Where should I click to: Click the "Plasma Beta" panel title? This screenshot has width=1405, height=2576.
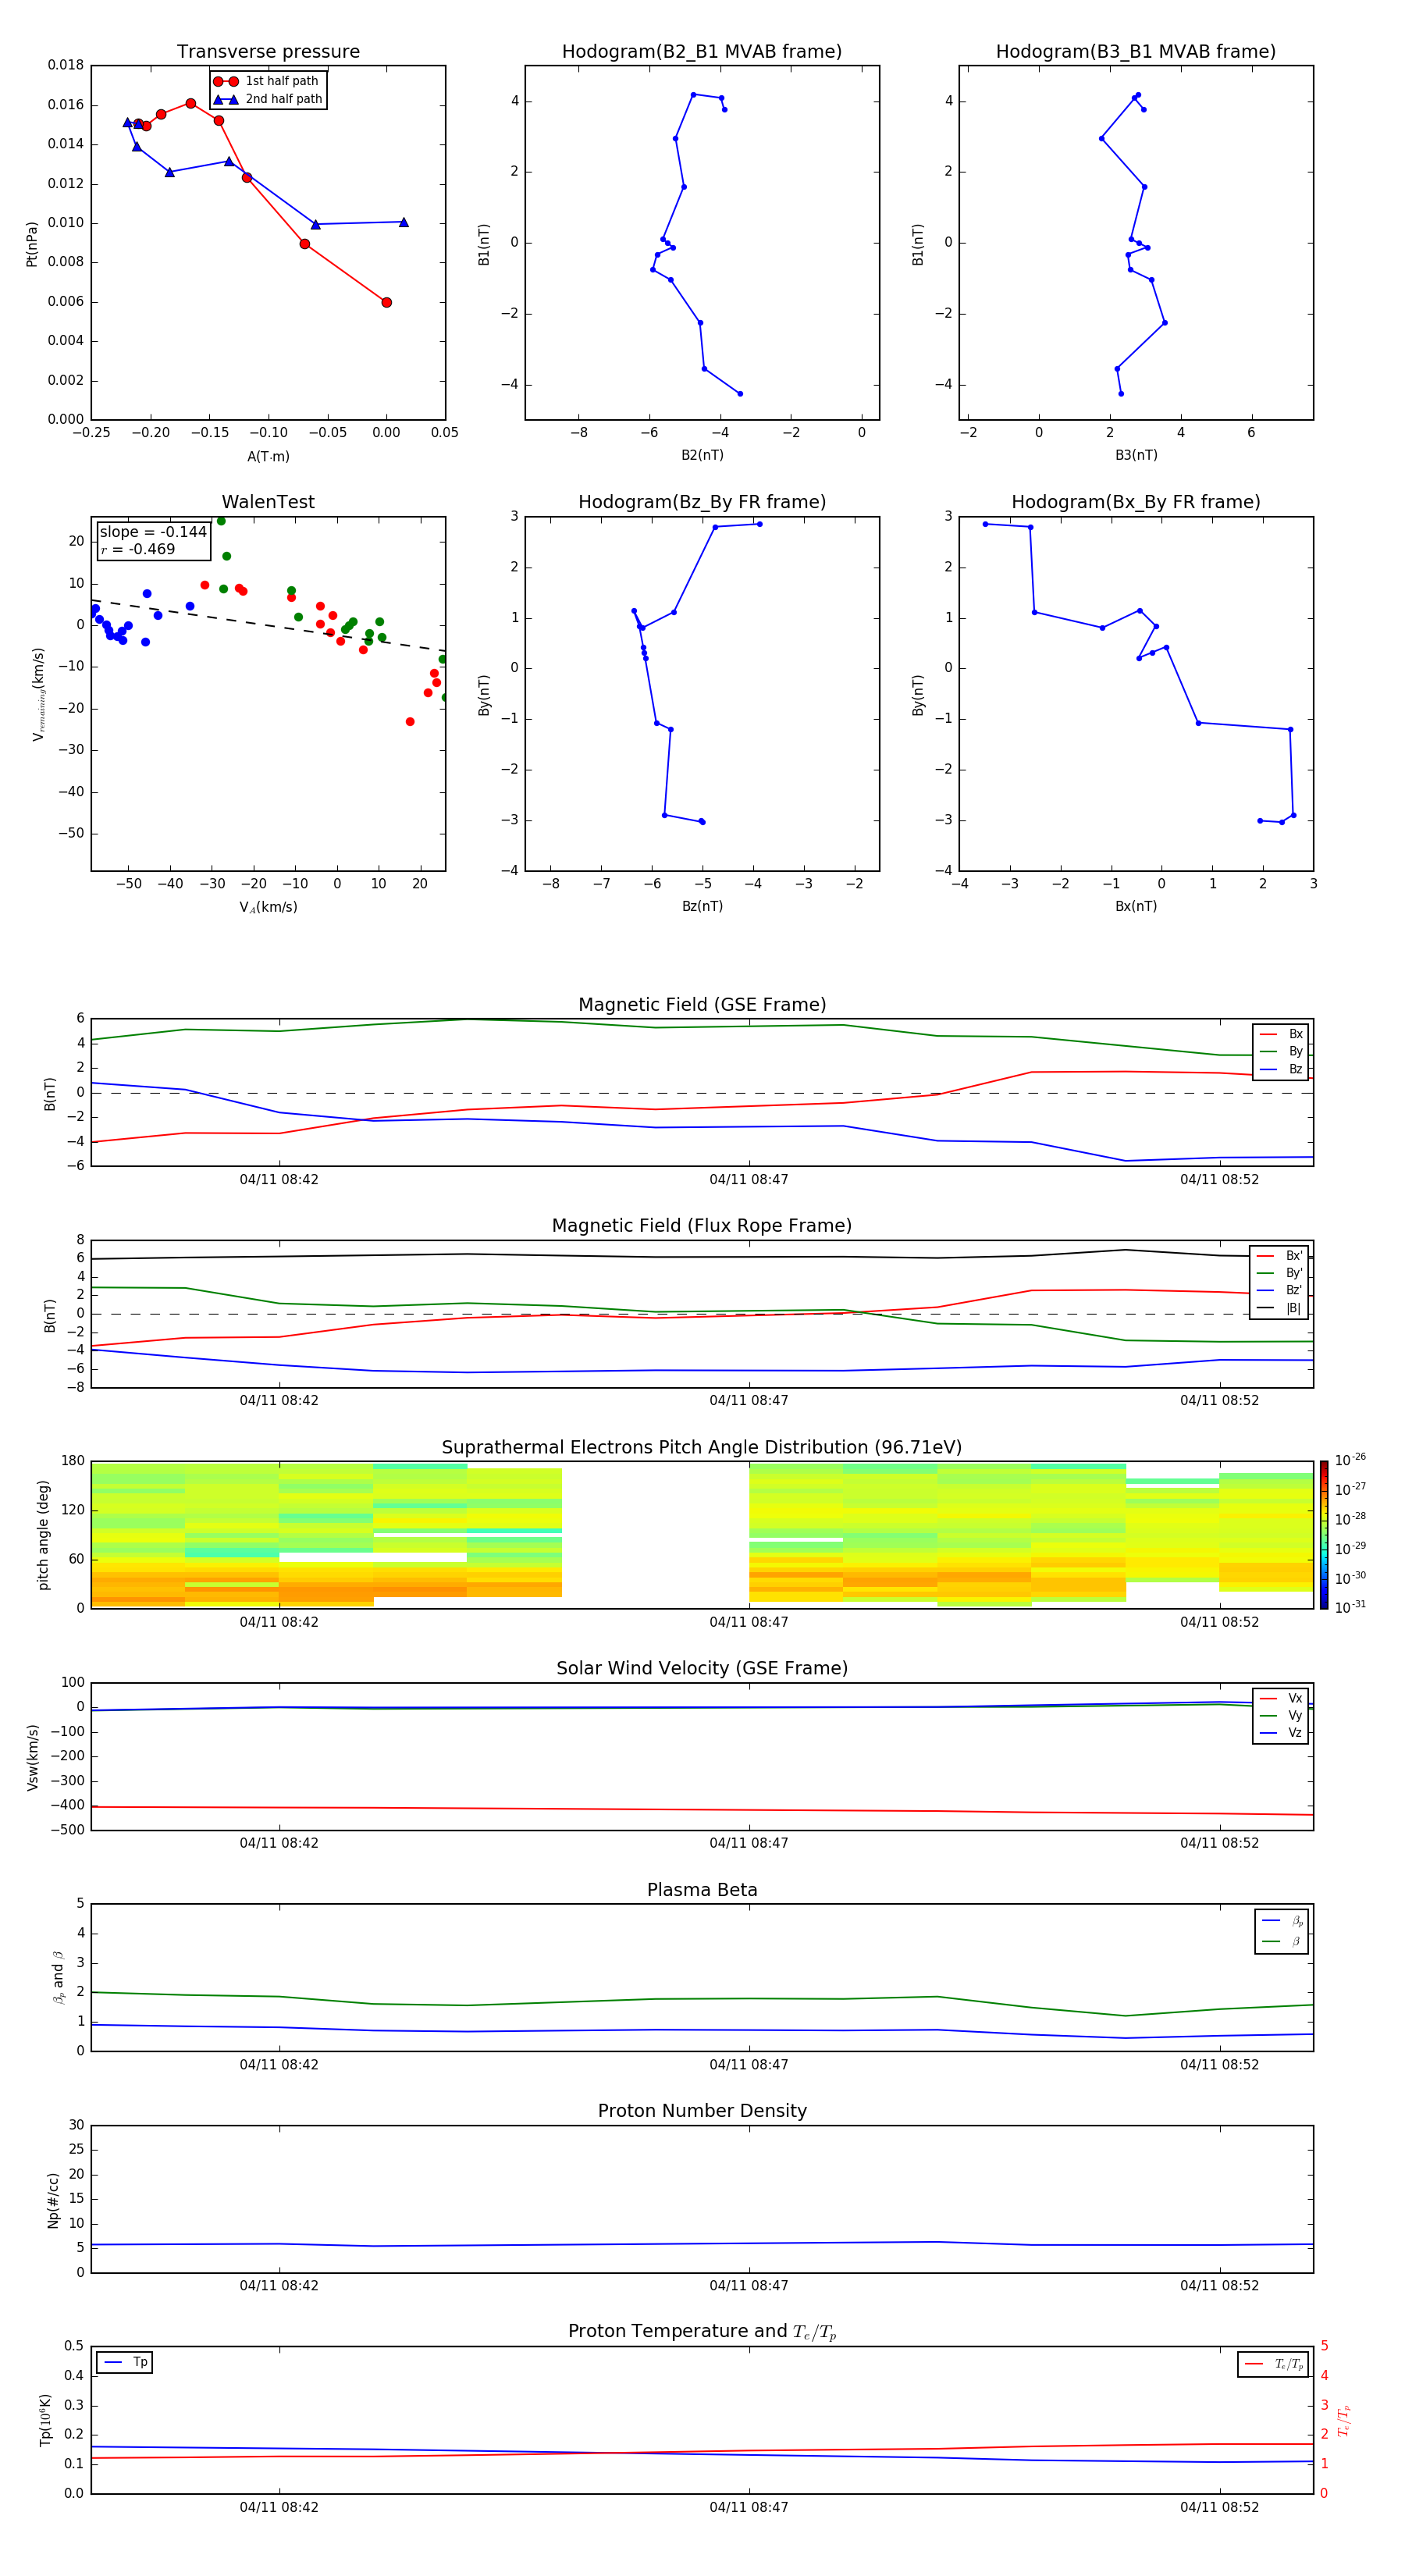coord(702,1891)
